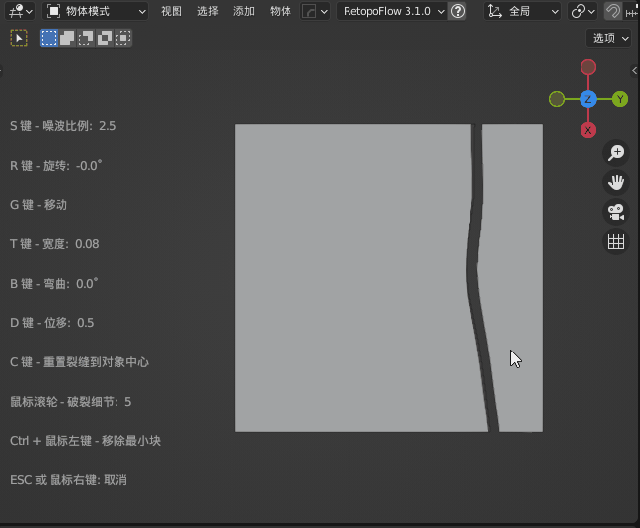640x528 pixels.
Task: Click the 'G 键 - 移动' text
Action: (38, 205)
